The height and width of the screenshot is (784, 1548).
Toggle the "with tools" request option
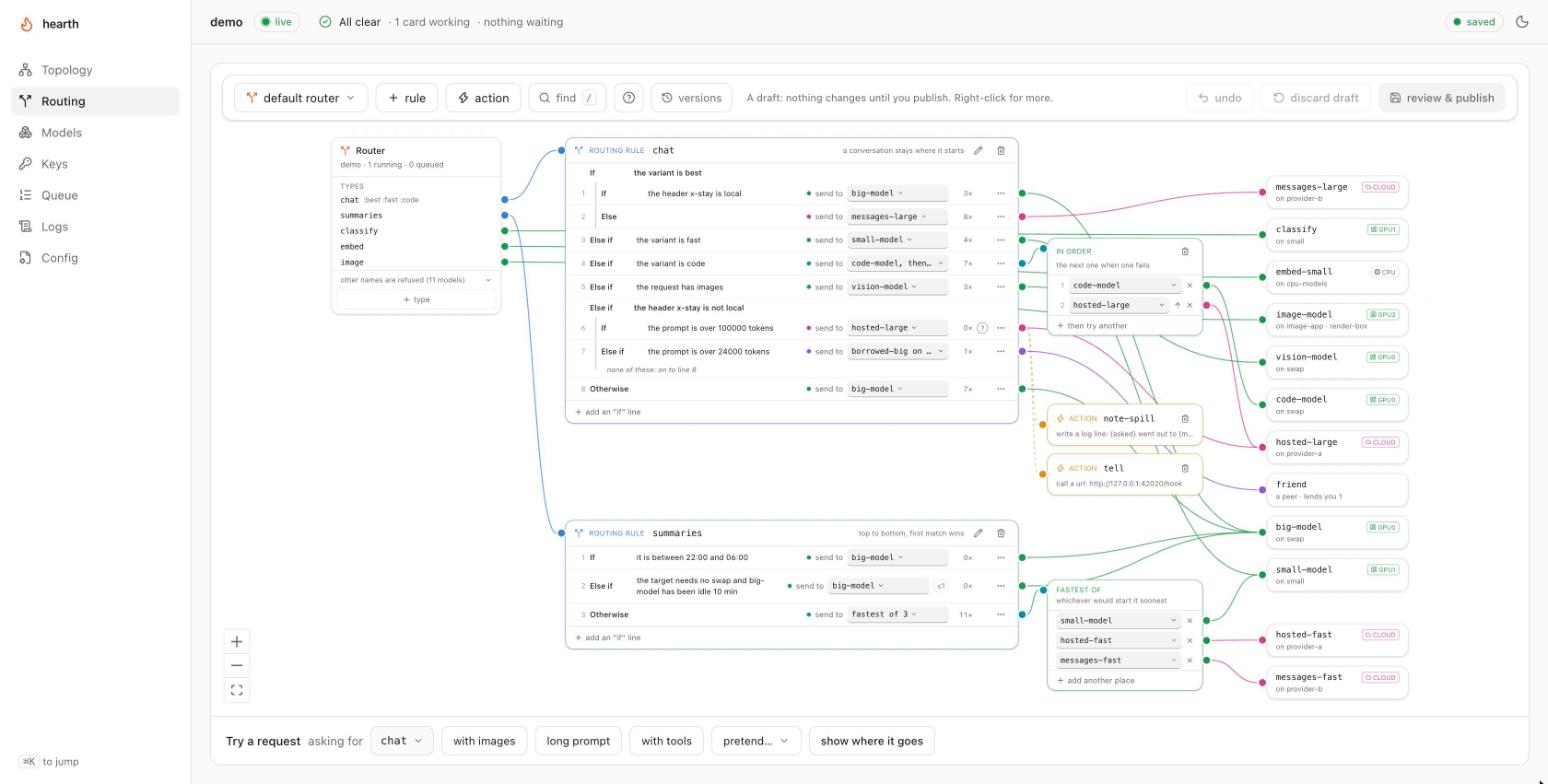point(666,741)
